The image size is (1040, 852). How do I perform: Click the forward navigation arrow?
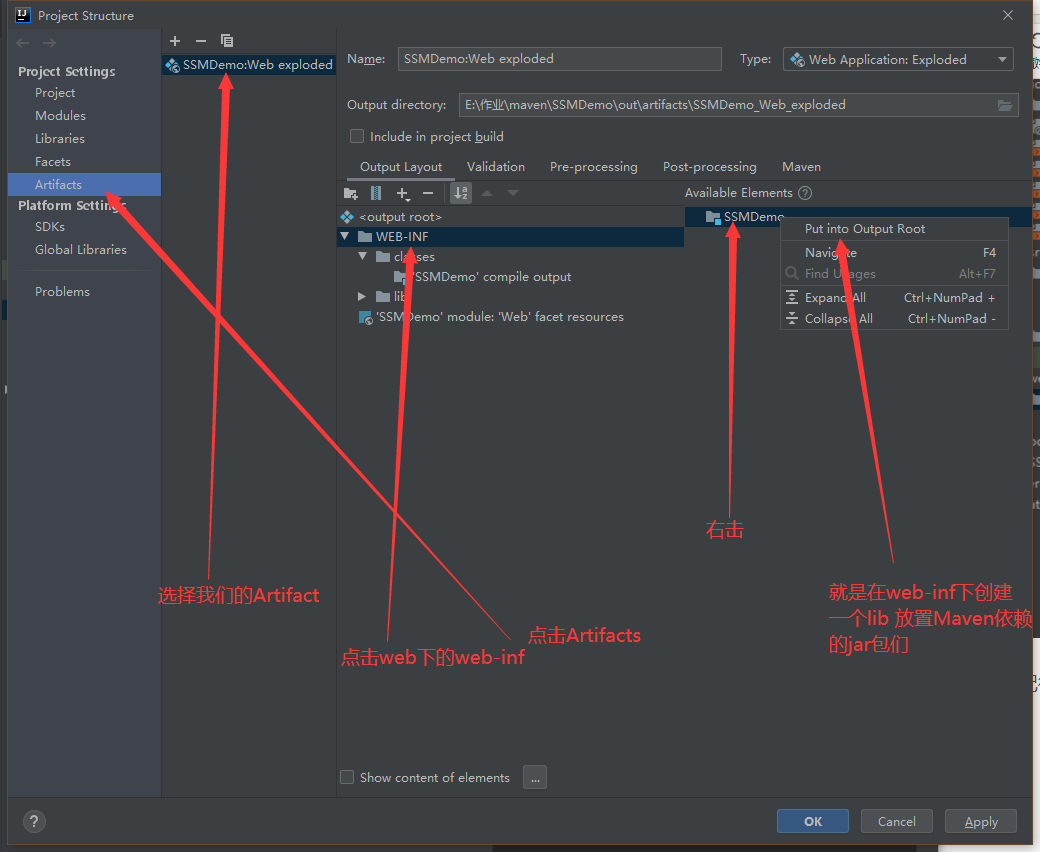tap(49, 43)
